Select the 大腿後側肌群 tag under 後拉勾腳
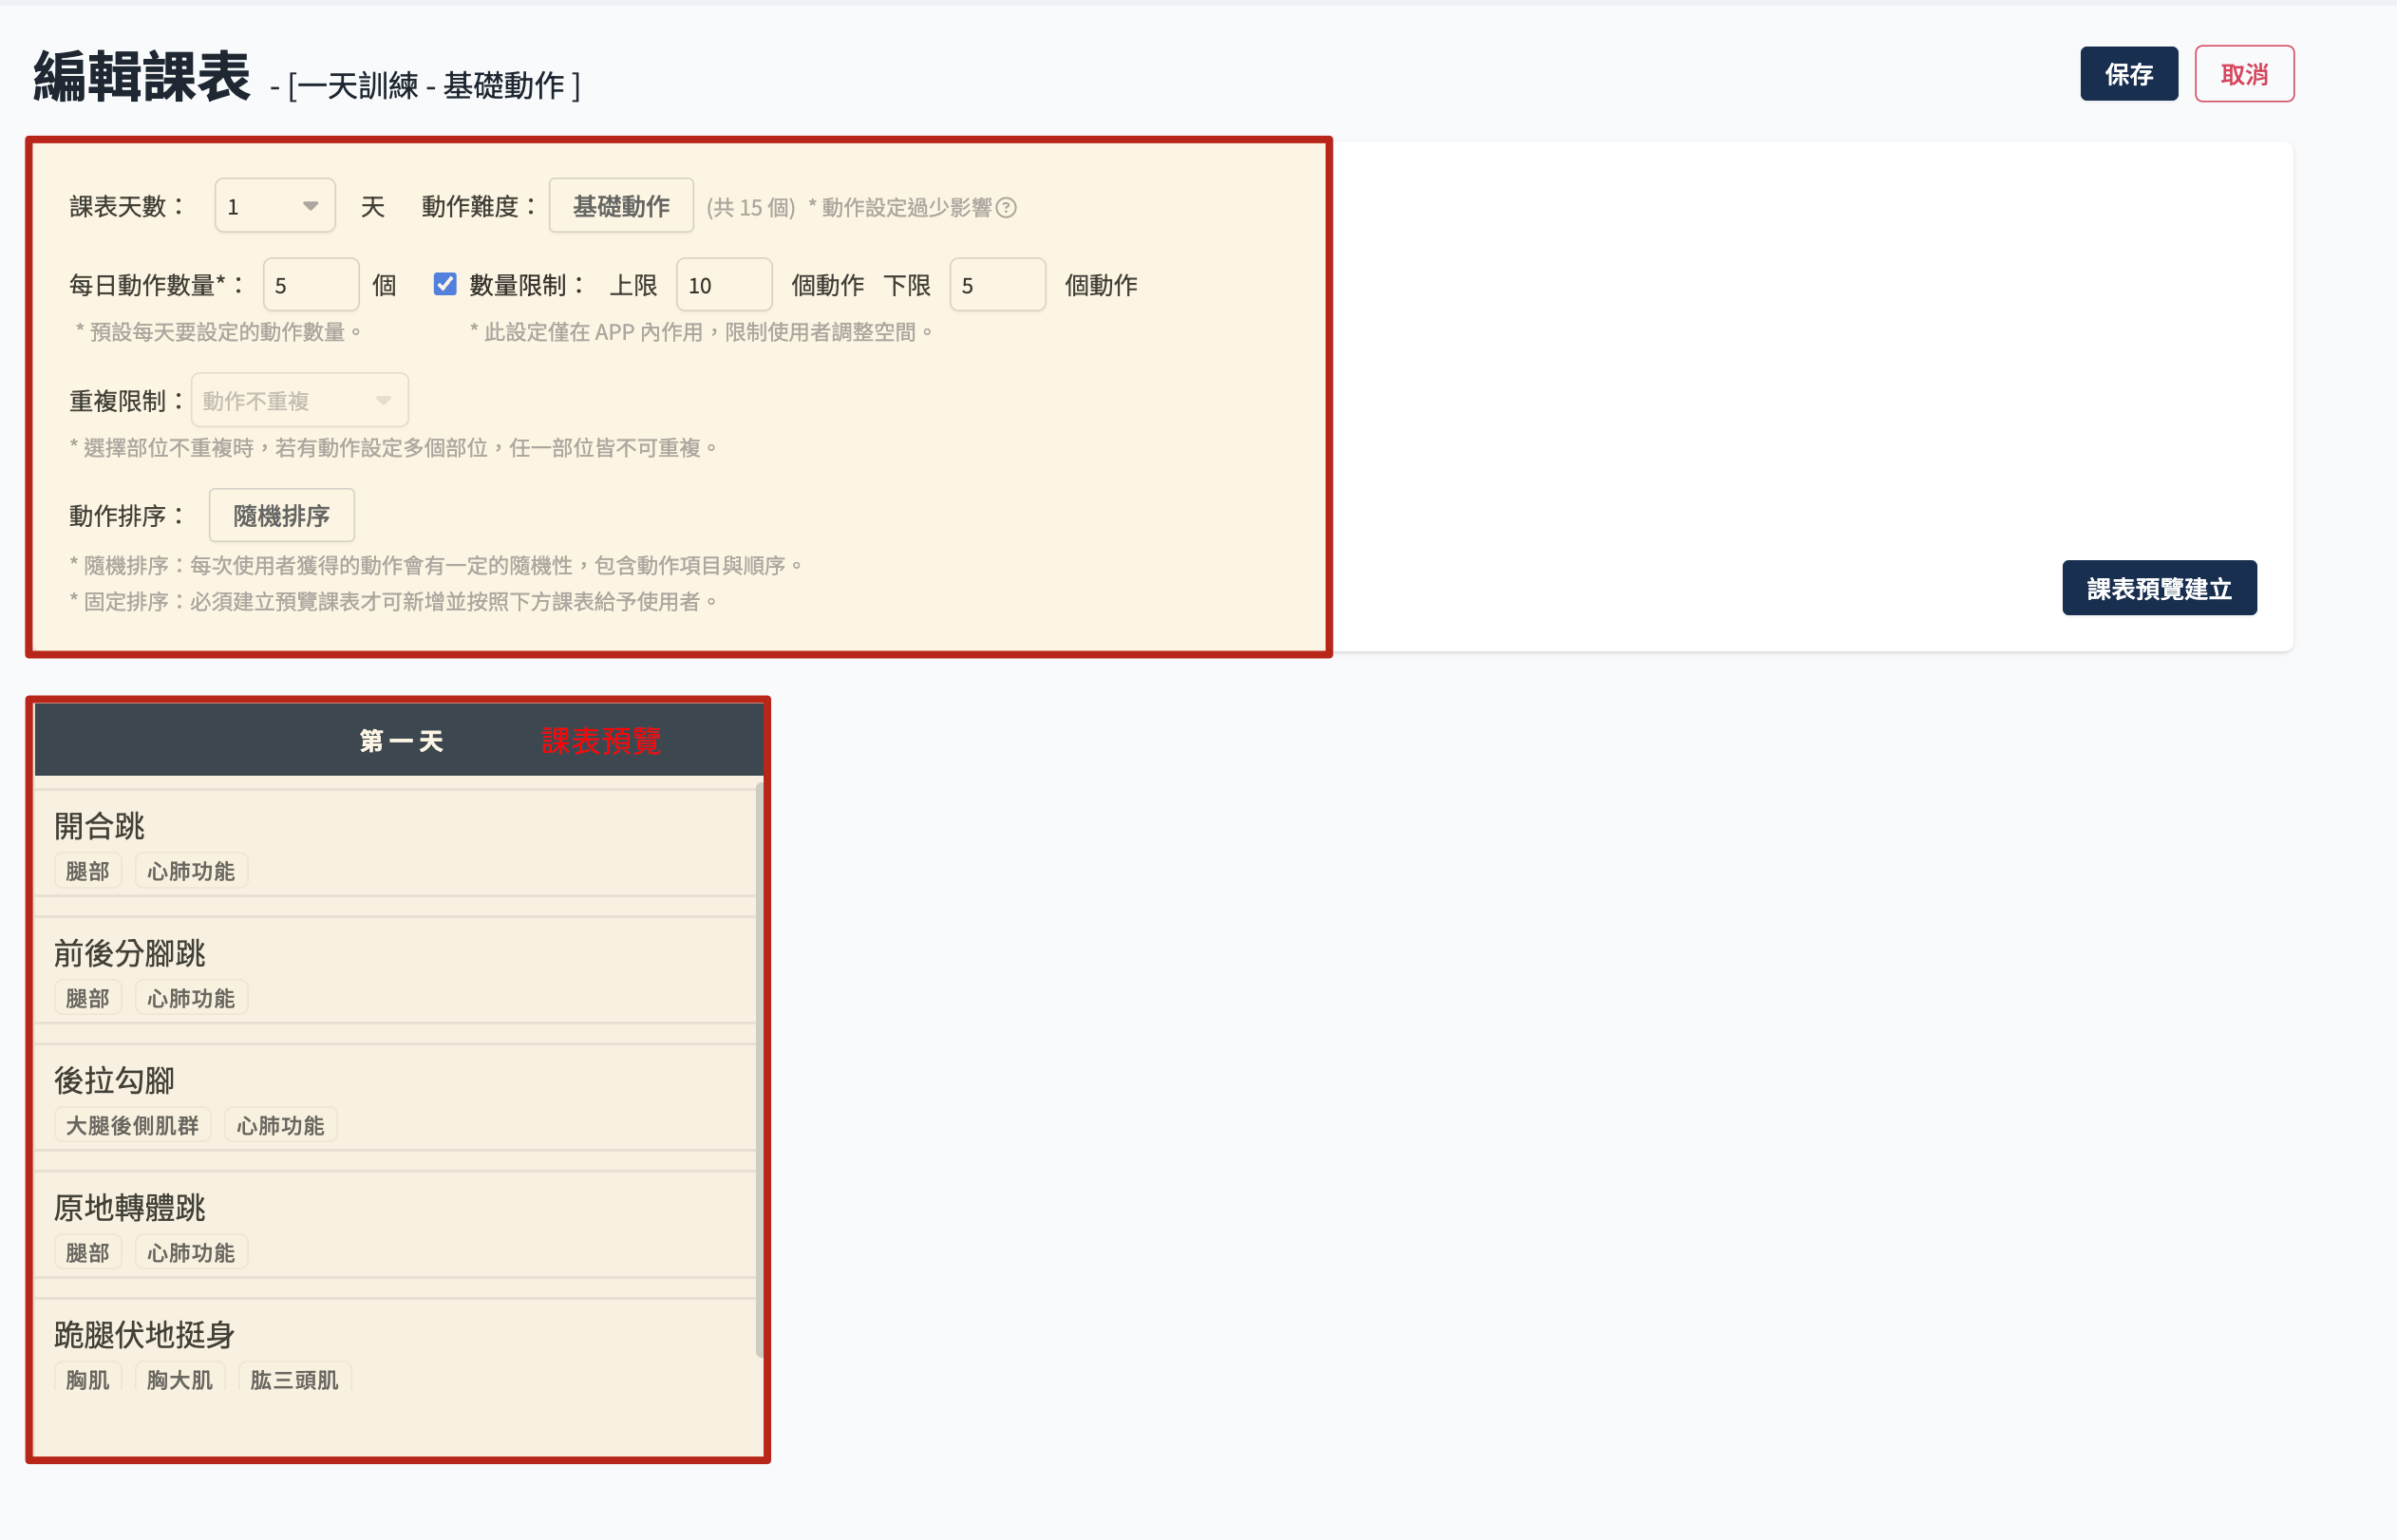The image size is (2397, 1540). 132,1124
